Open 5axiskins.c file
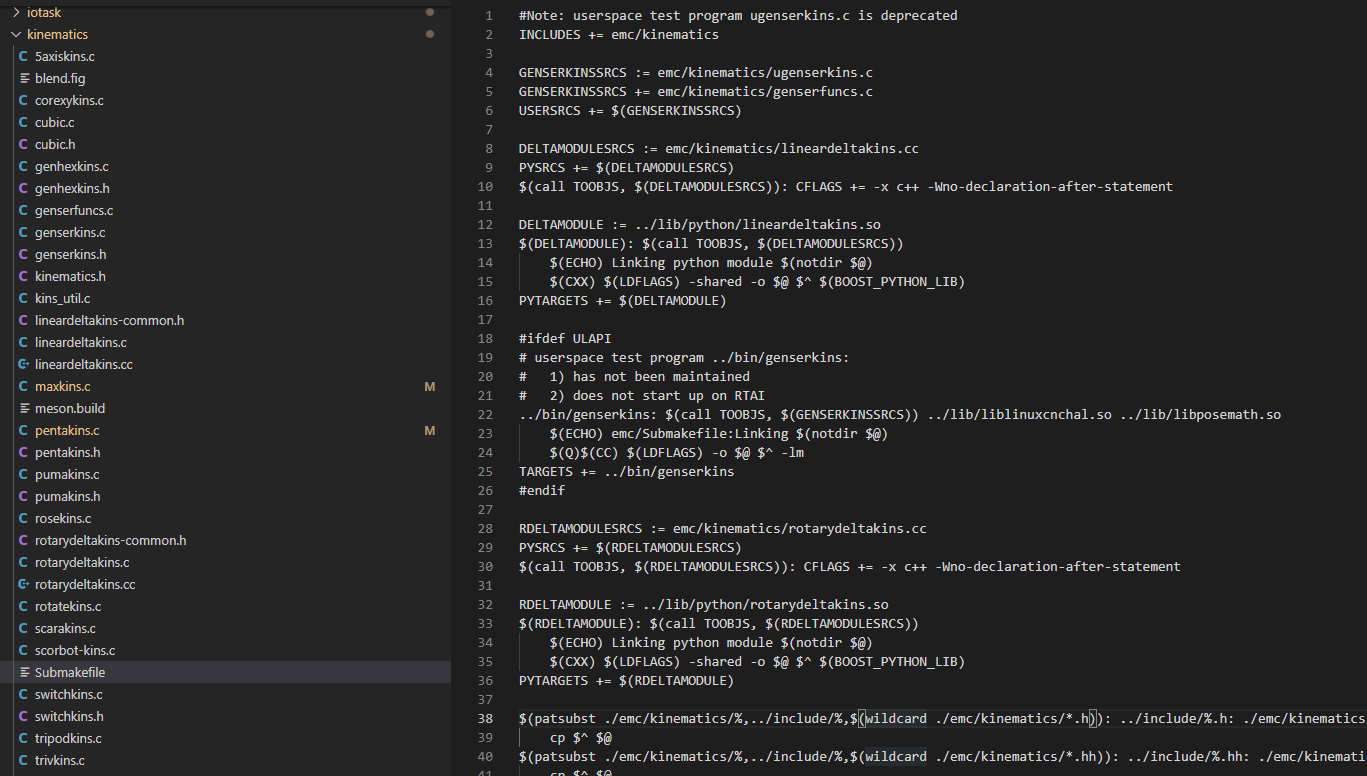Viewport: 1367px width, 776px height. 65,56
